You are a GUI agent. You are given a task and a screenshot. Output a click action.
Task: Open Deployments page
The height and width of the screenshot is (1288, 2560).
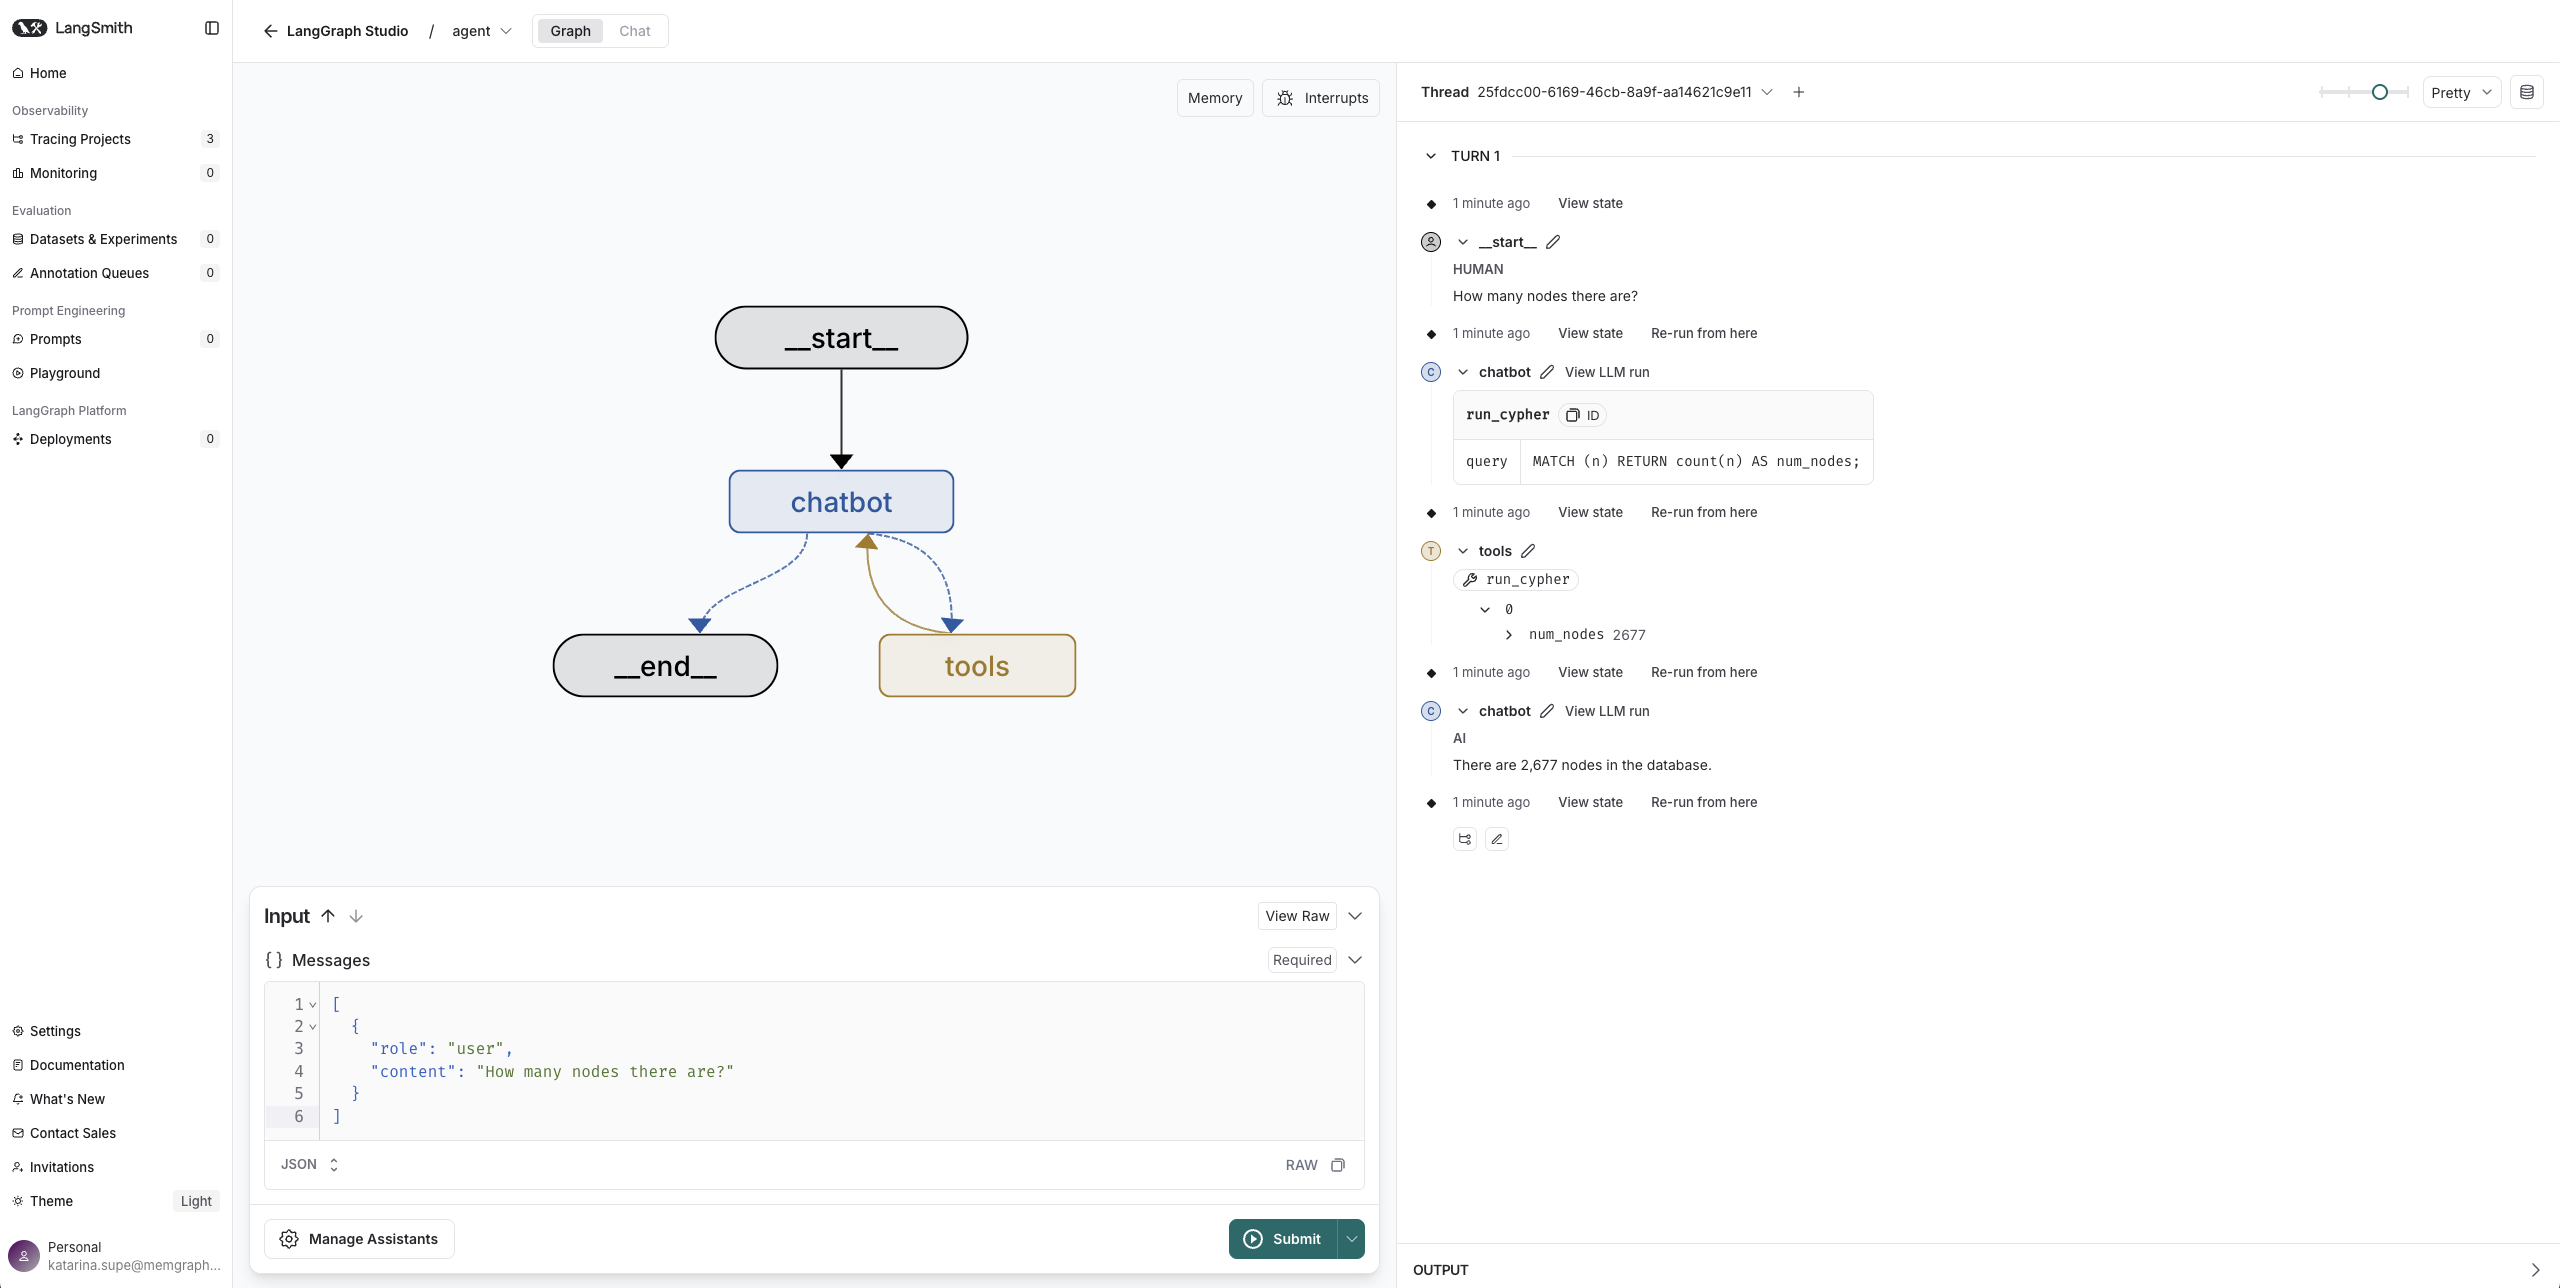(116, 439)
